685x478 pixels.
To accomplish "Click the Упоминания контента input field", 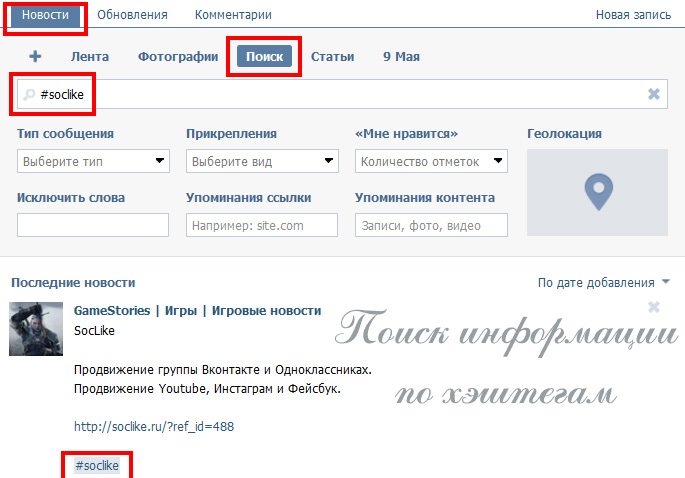I will coord(431,225).
